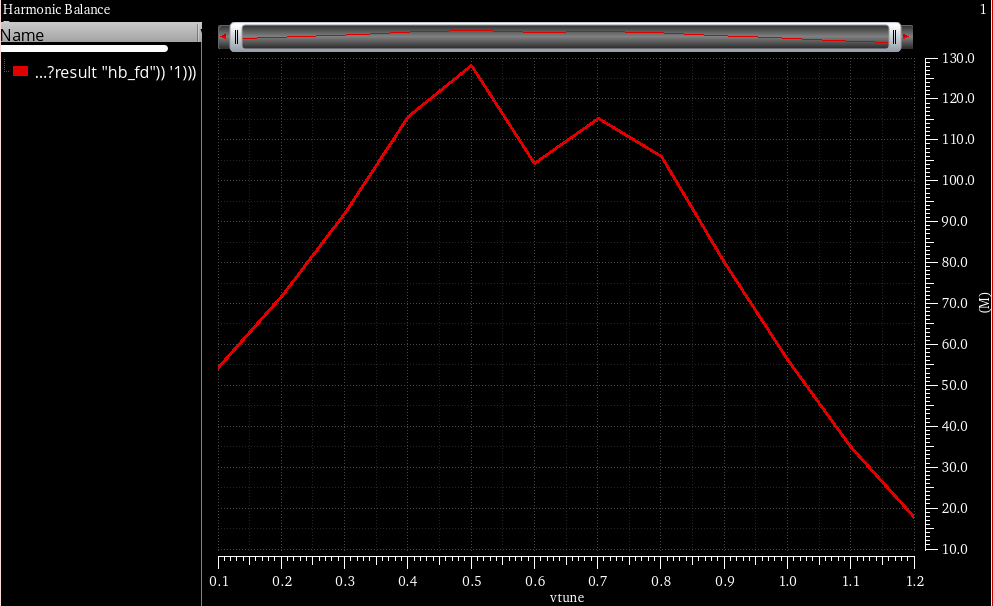Click the 0.8 x-axis tick label
The width and height of the screenshot is (993, 606).
pyautogui.click(x=661, y=581)
